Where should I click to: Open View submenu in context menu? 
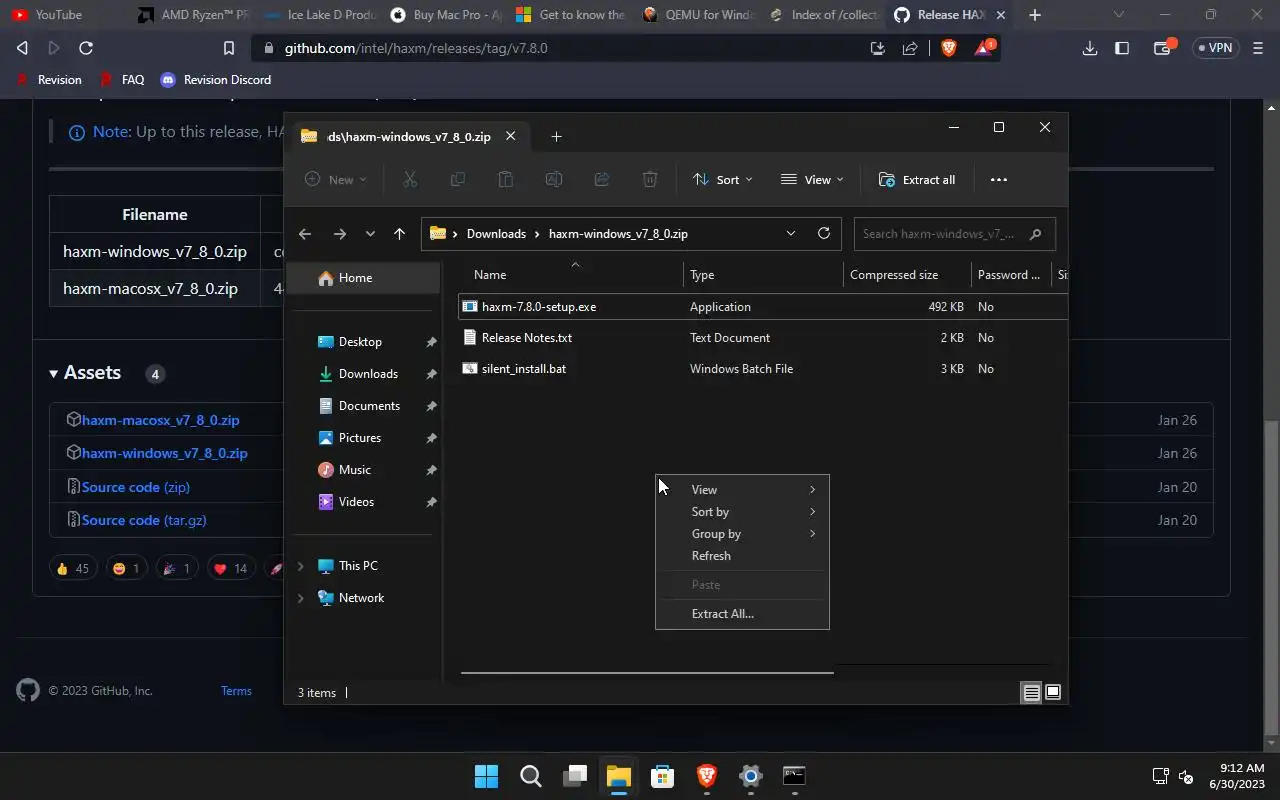tap(742, 490)
